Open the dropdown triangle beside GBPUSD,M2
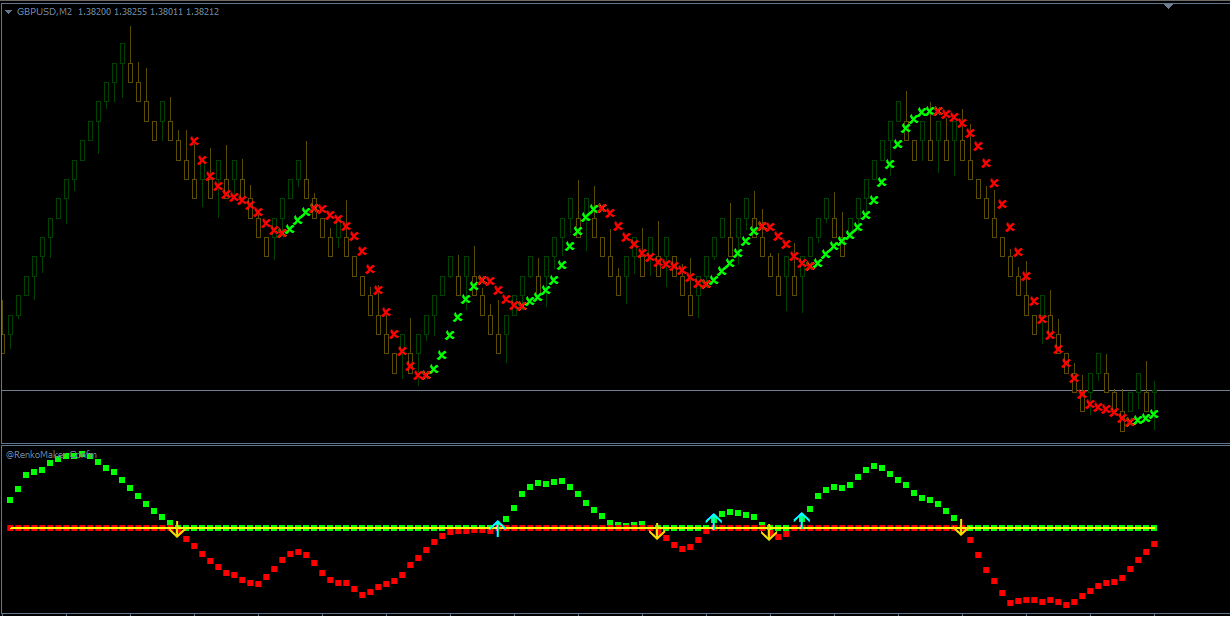Viewport: 1230px width, 617px height. [x=8, y=12]
